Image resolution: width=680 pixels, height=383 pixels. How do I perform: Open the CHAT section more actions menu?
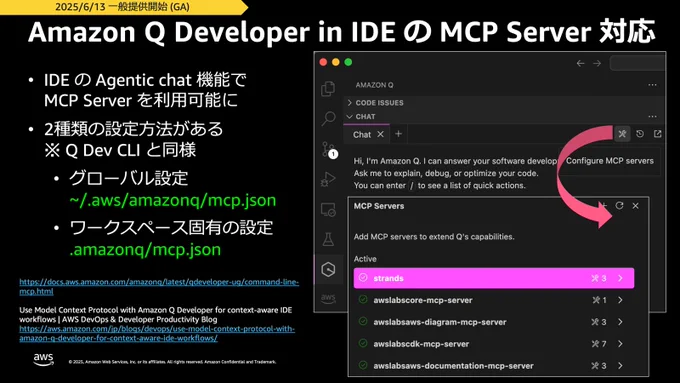pos(652,116)
